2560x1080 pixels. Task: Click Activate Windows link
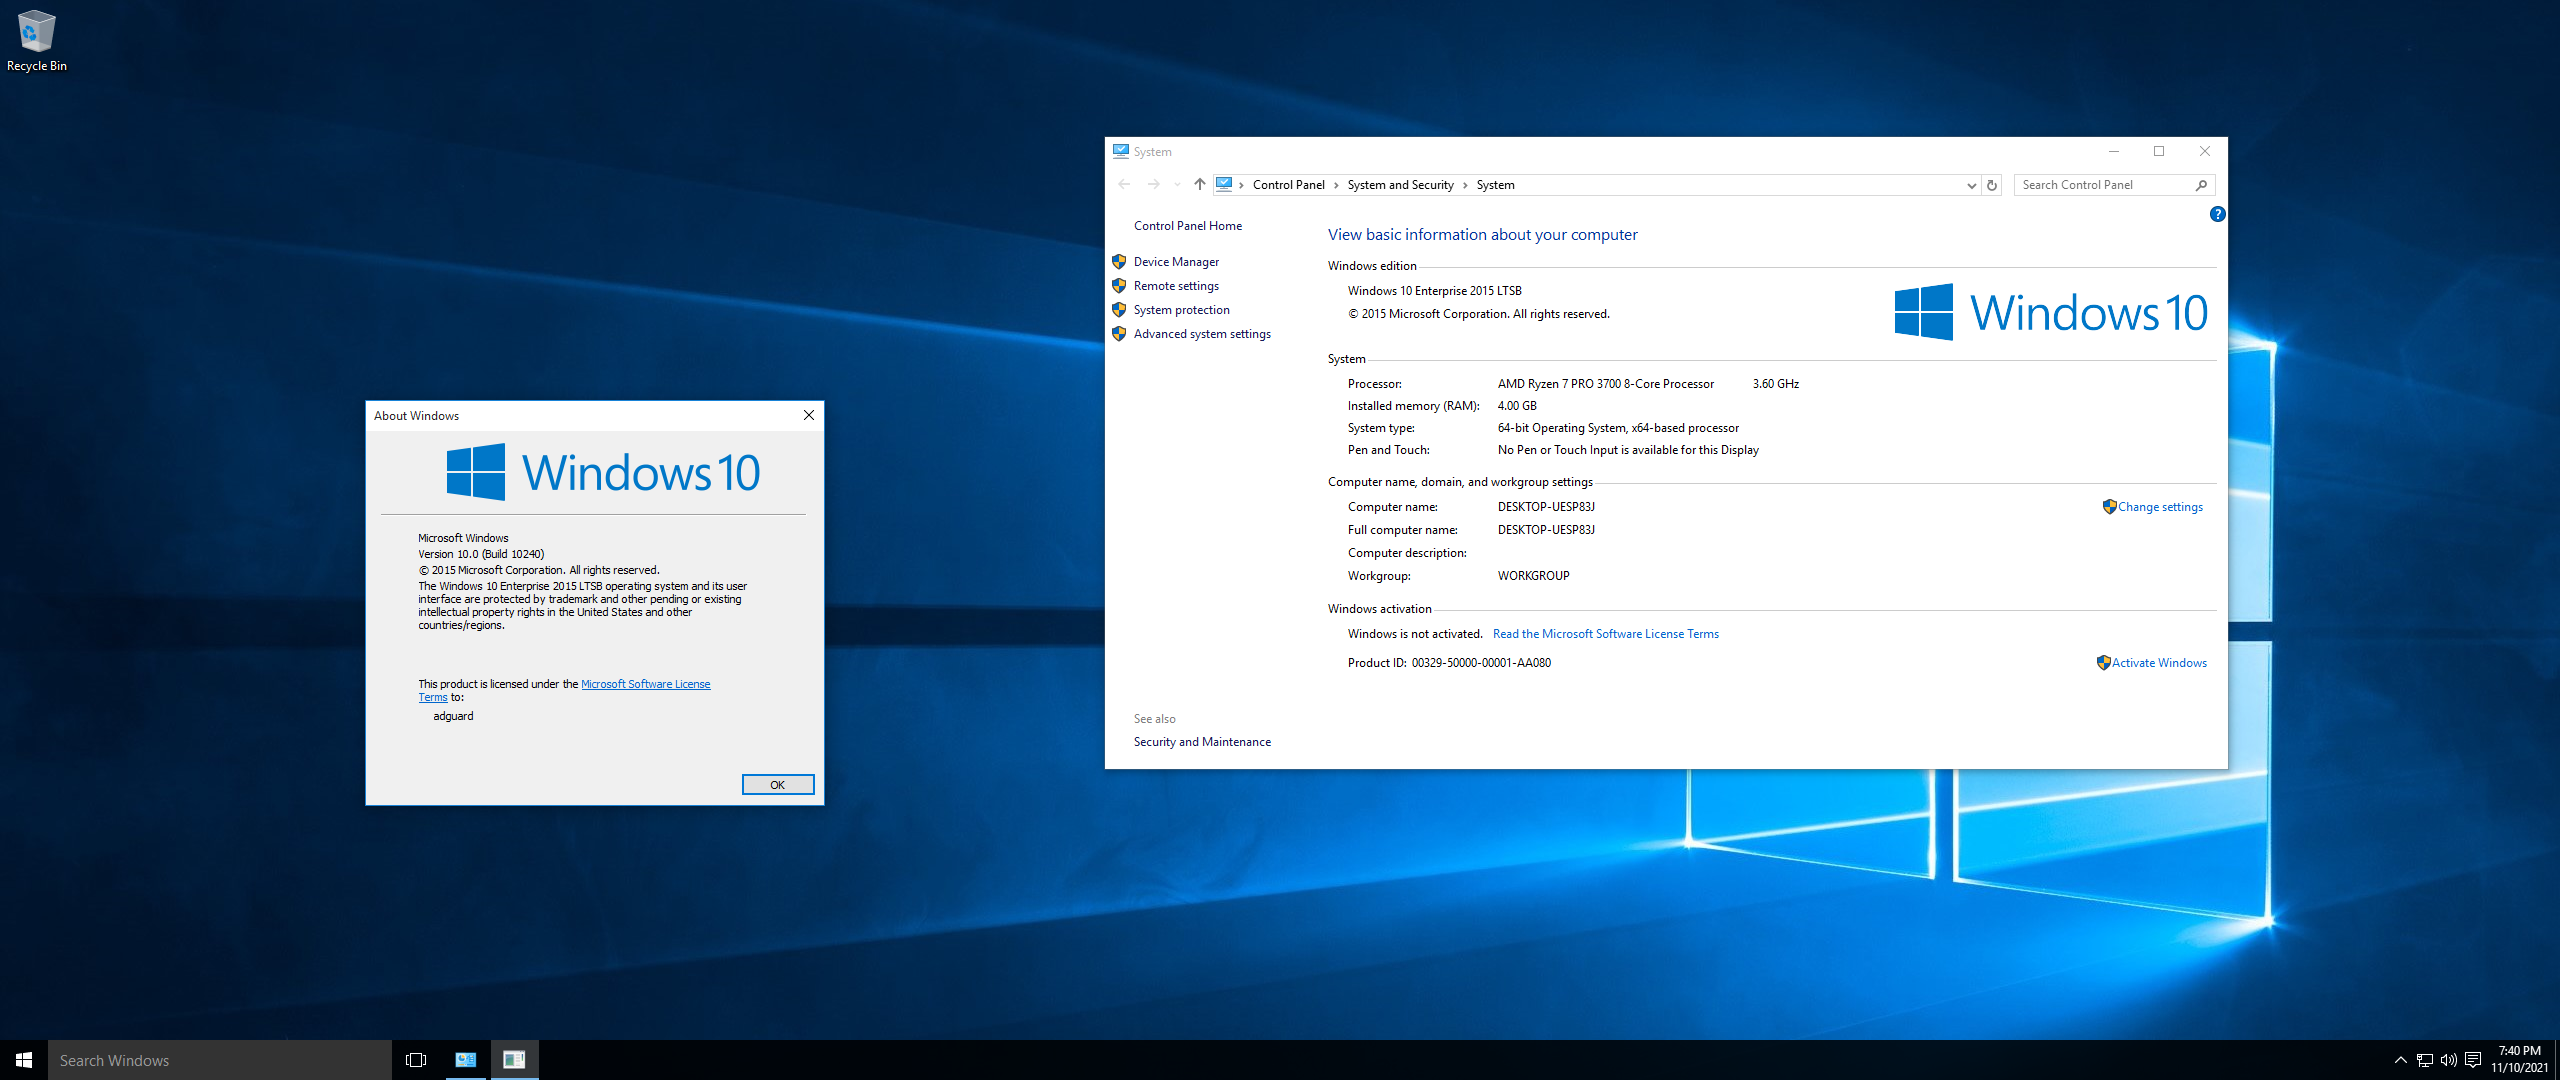[2159, 663]
